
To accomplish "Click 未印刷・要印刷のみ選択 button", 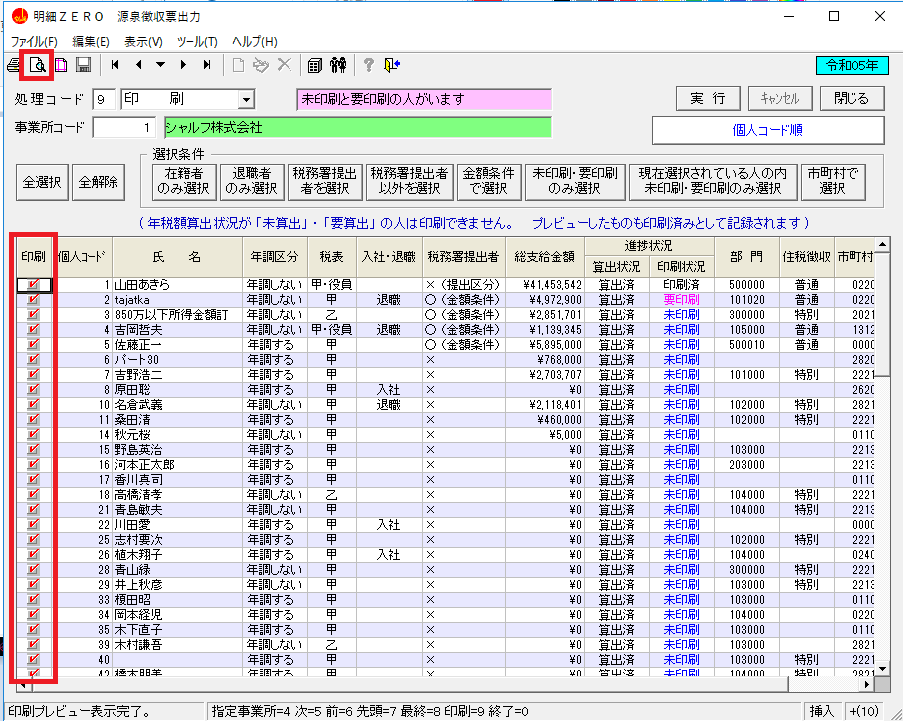I will 575,182.
